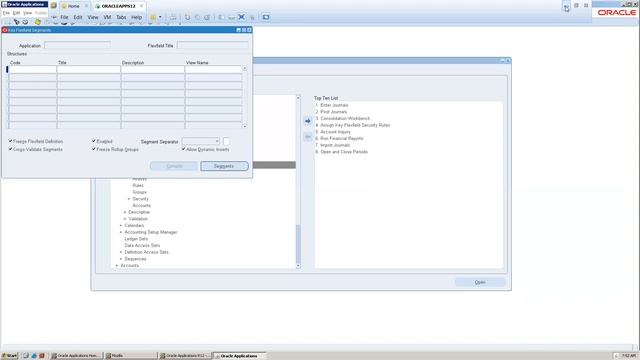This screenshot has height=360, width=640.
Task: Select Post Journals in Top Ten List
Action: [x=331, y=111]
